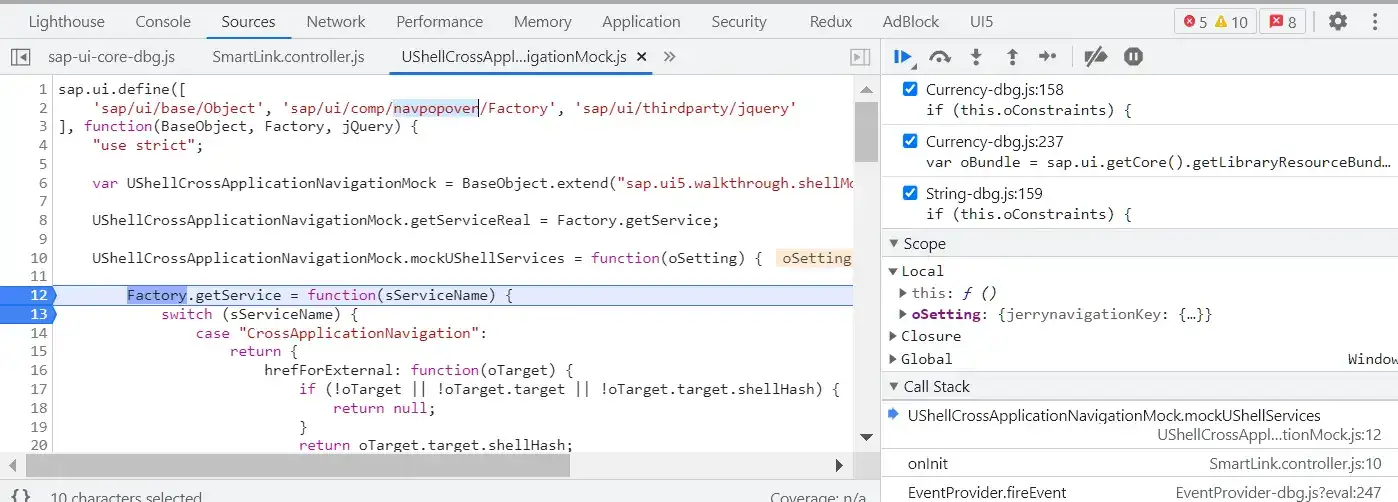The width and height of the screenshot is (1398, 502).
Task: Expand the Closure scope
Action: (x=894, y=337)
